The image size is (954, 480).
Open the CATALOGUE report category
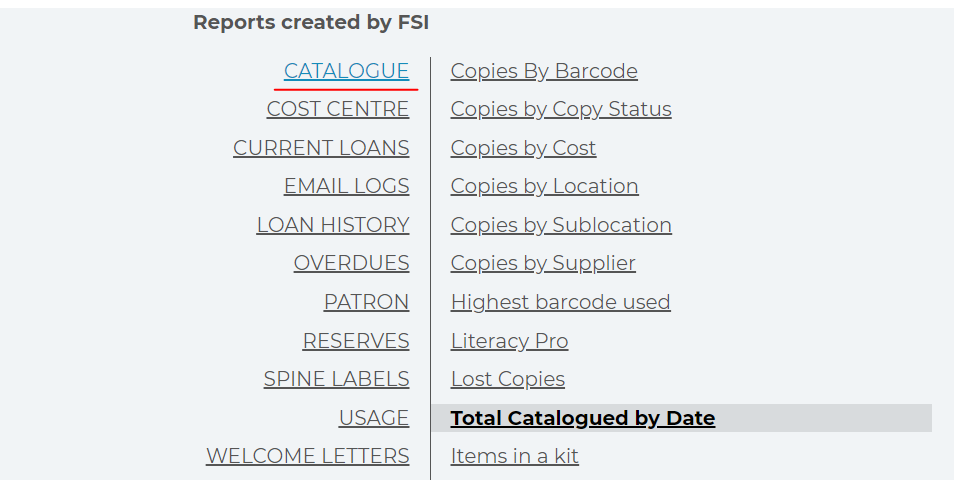point(346,71)
